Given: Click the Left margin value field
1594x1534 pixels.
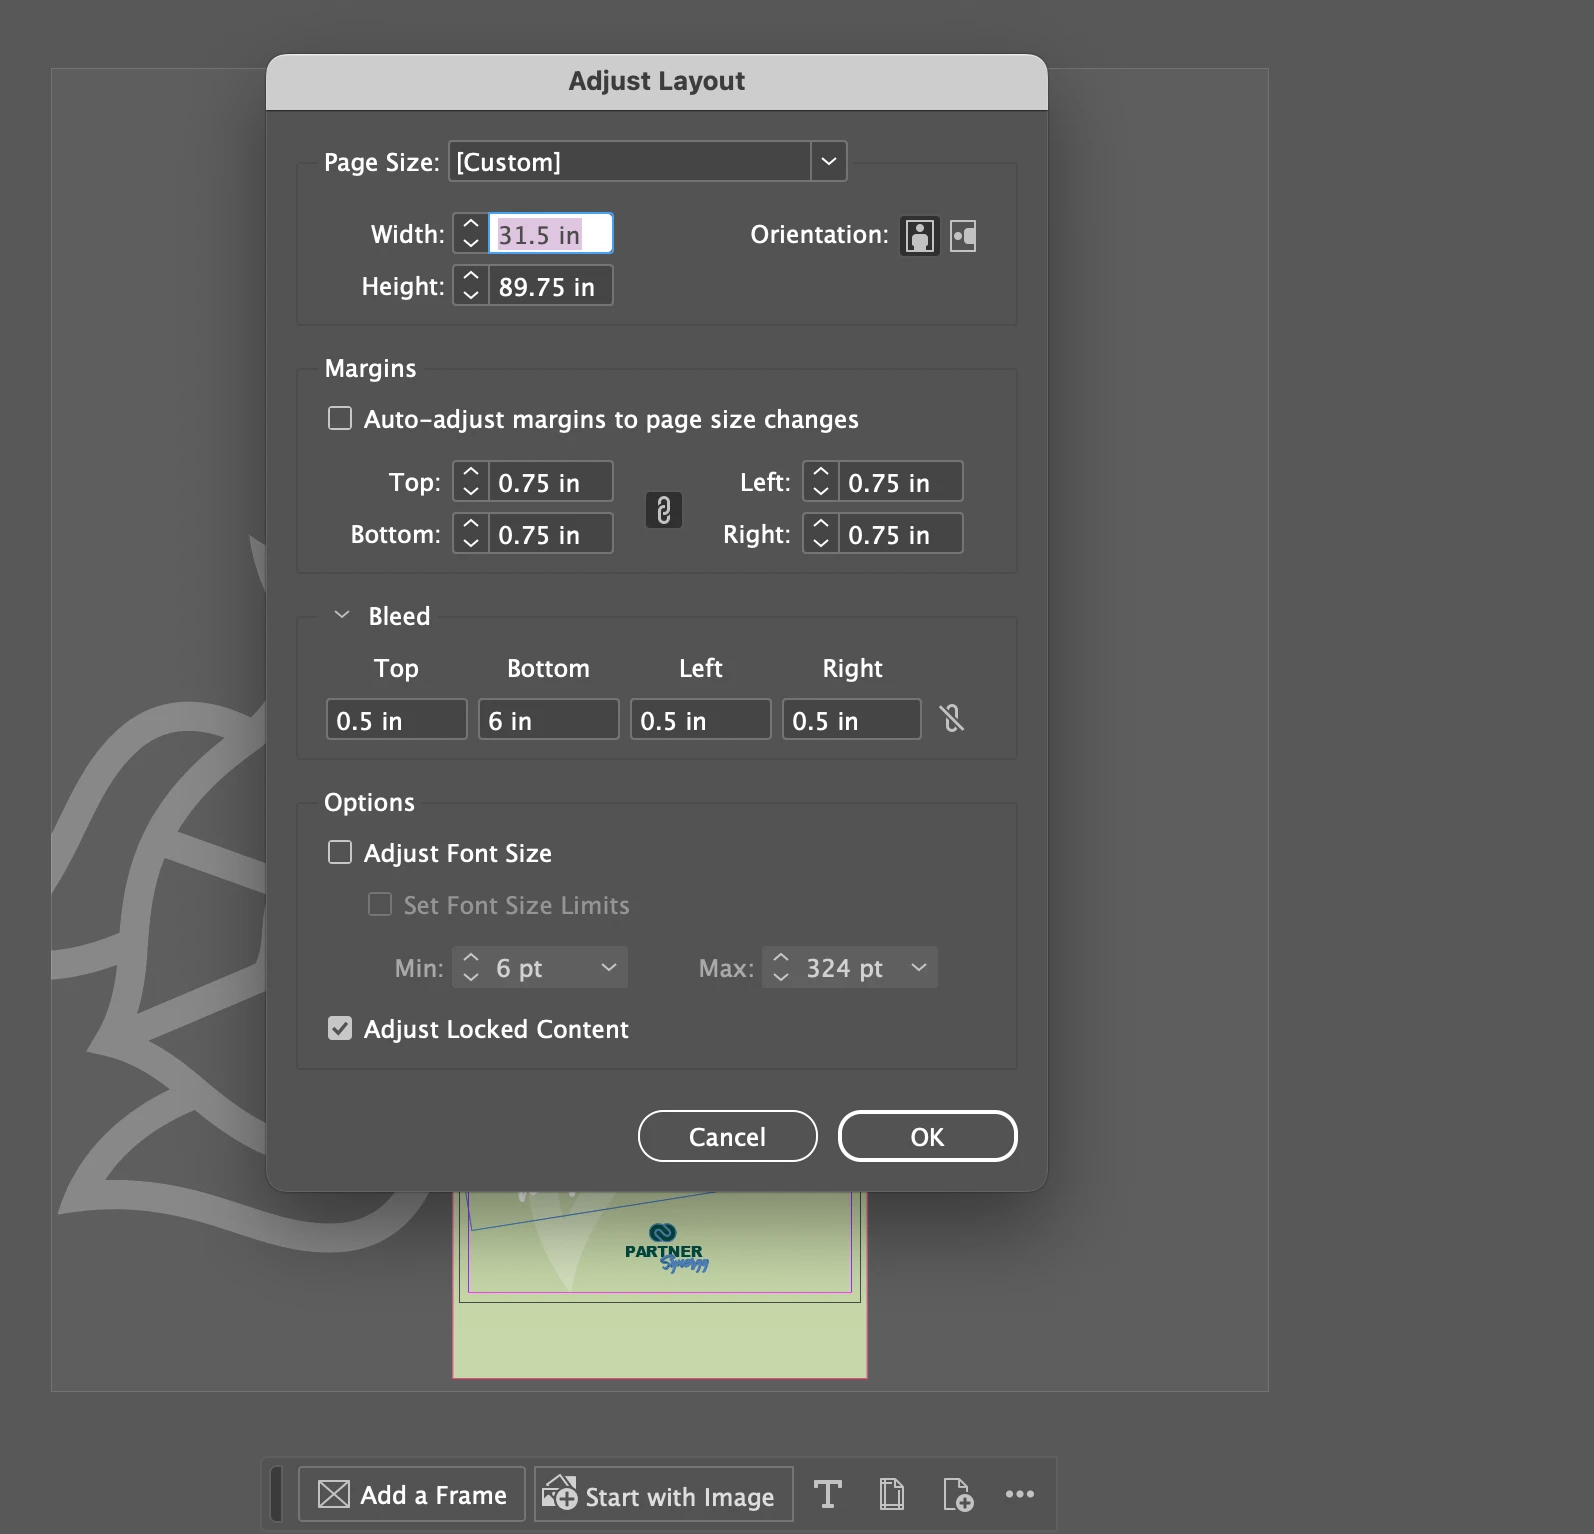Looking at the screenshot, I should [900, 482].
